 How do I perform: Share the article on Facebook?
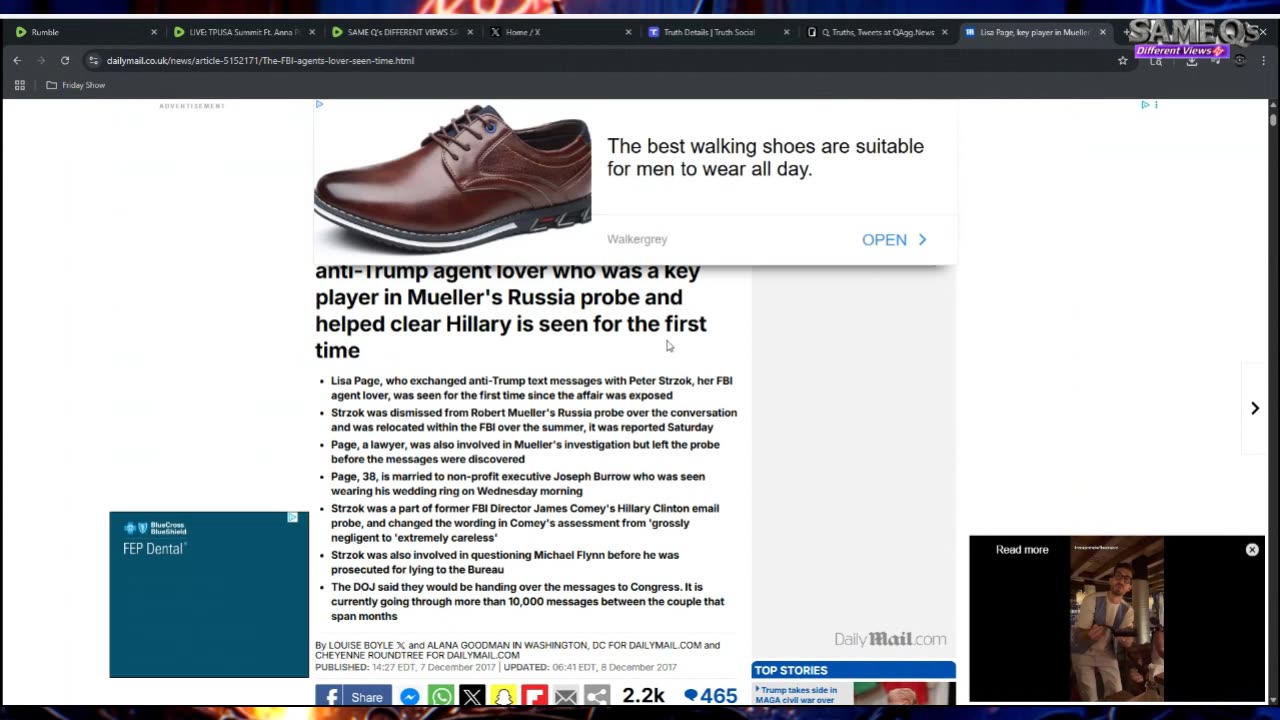[351, 696]
